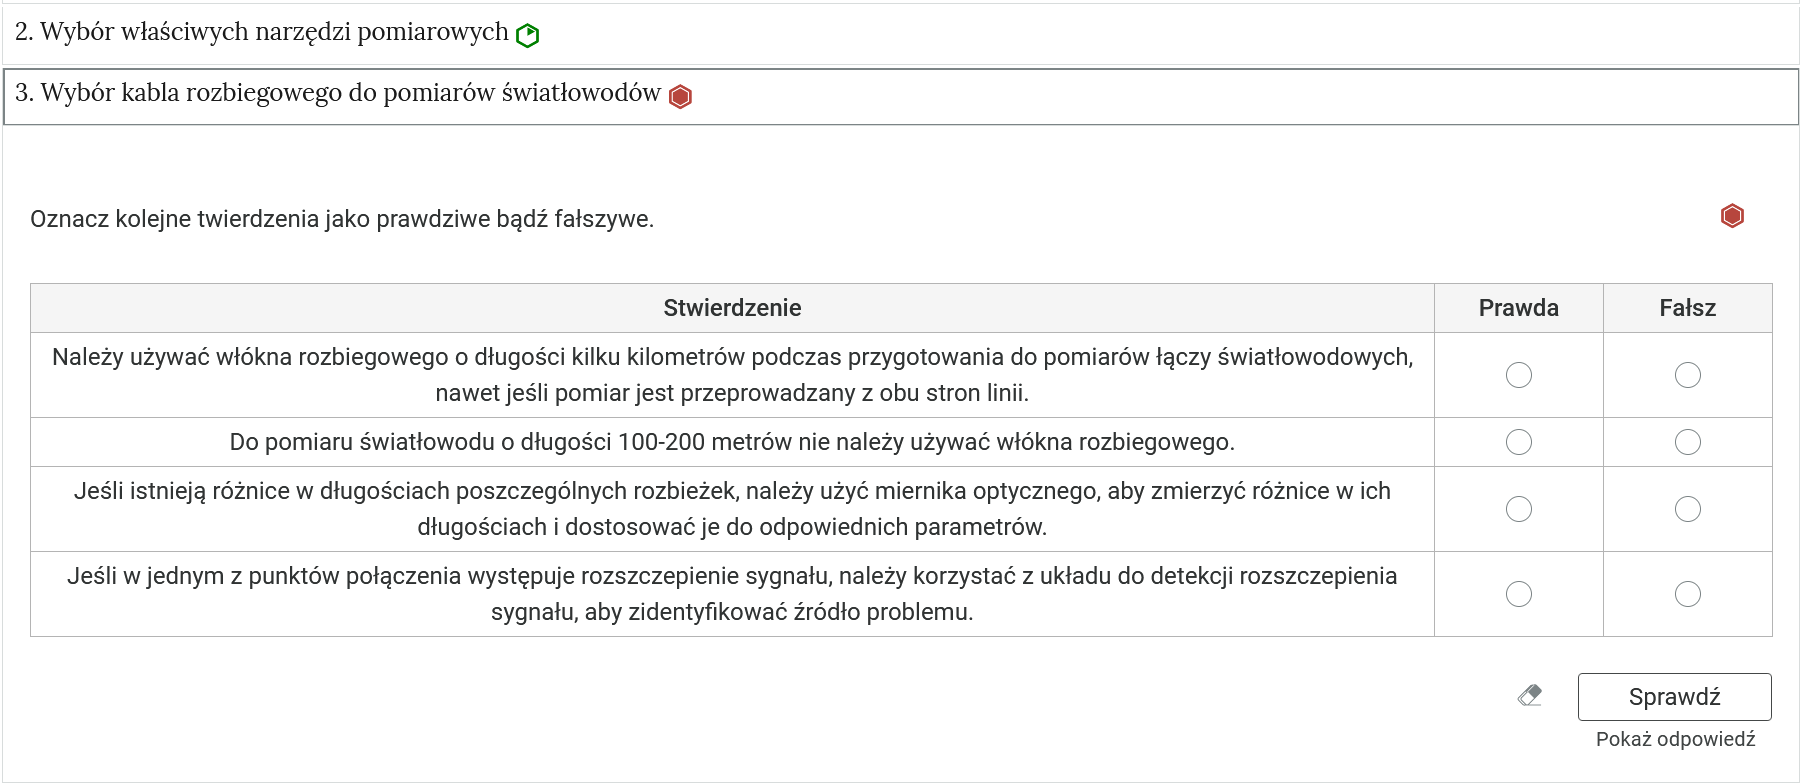Mark first statement about kilometers-long fiber as Prawda

tap(1519, 375)
